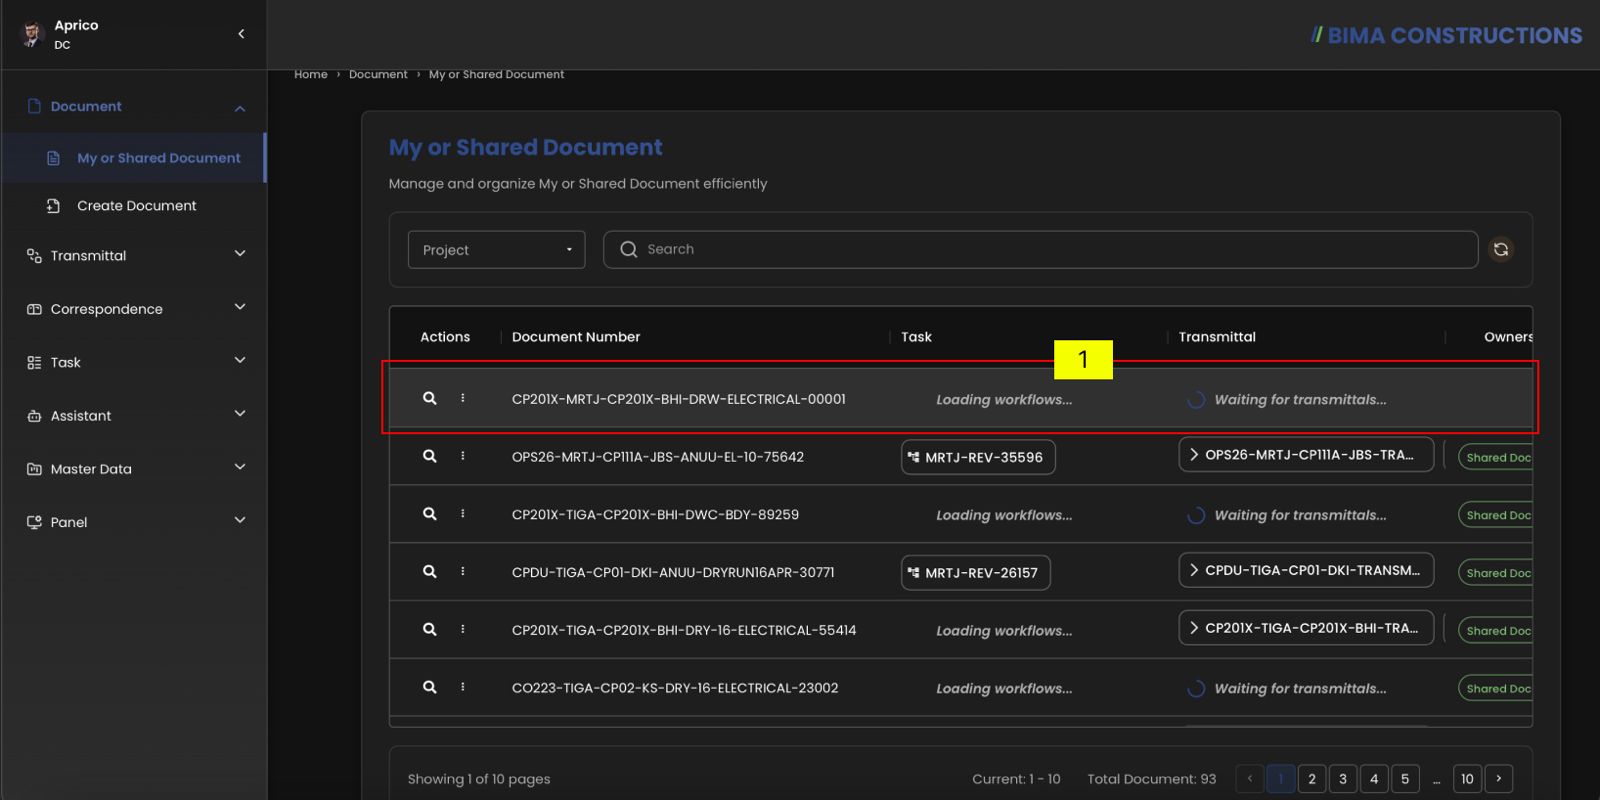Go to page 3
Screen dimensions: 1600x800
click(x=1343, y=778)
